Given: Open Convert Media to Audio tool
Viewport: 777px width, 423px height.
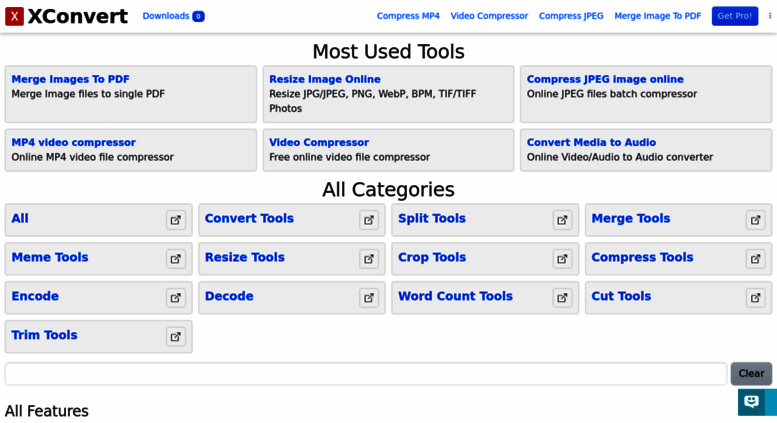Looking at the screenshot, I should coord(591,142).
